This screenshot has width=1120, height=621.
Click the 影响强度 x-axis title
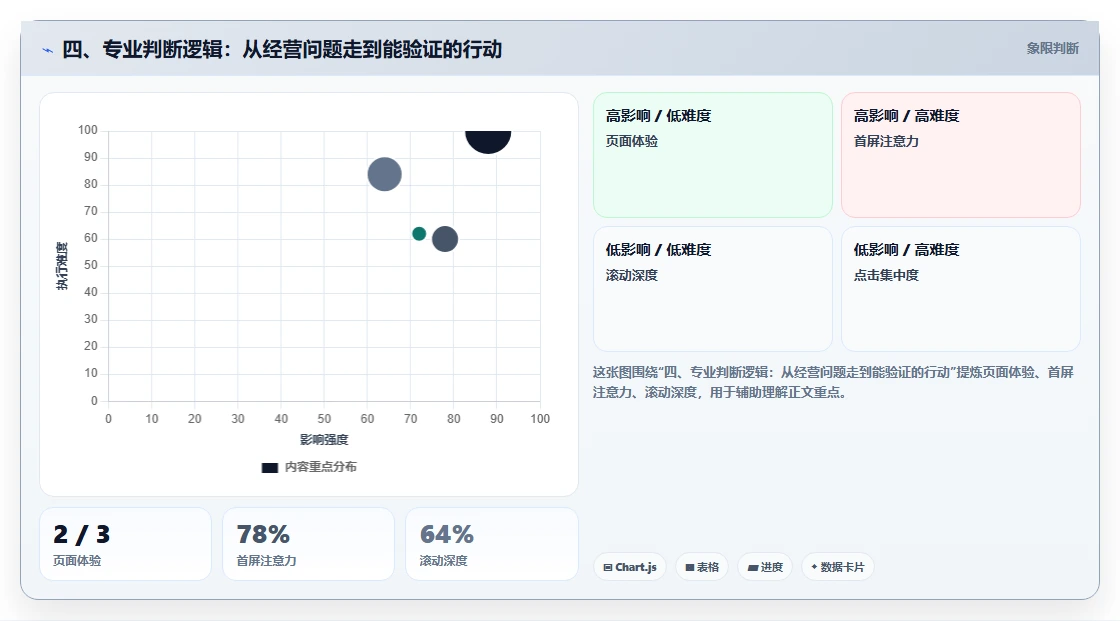(324, 439)
